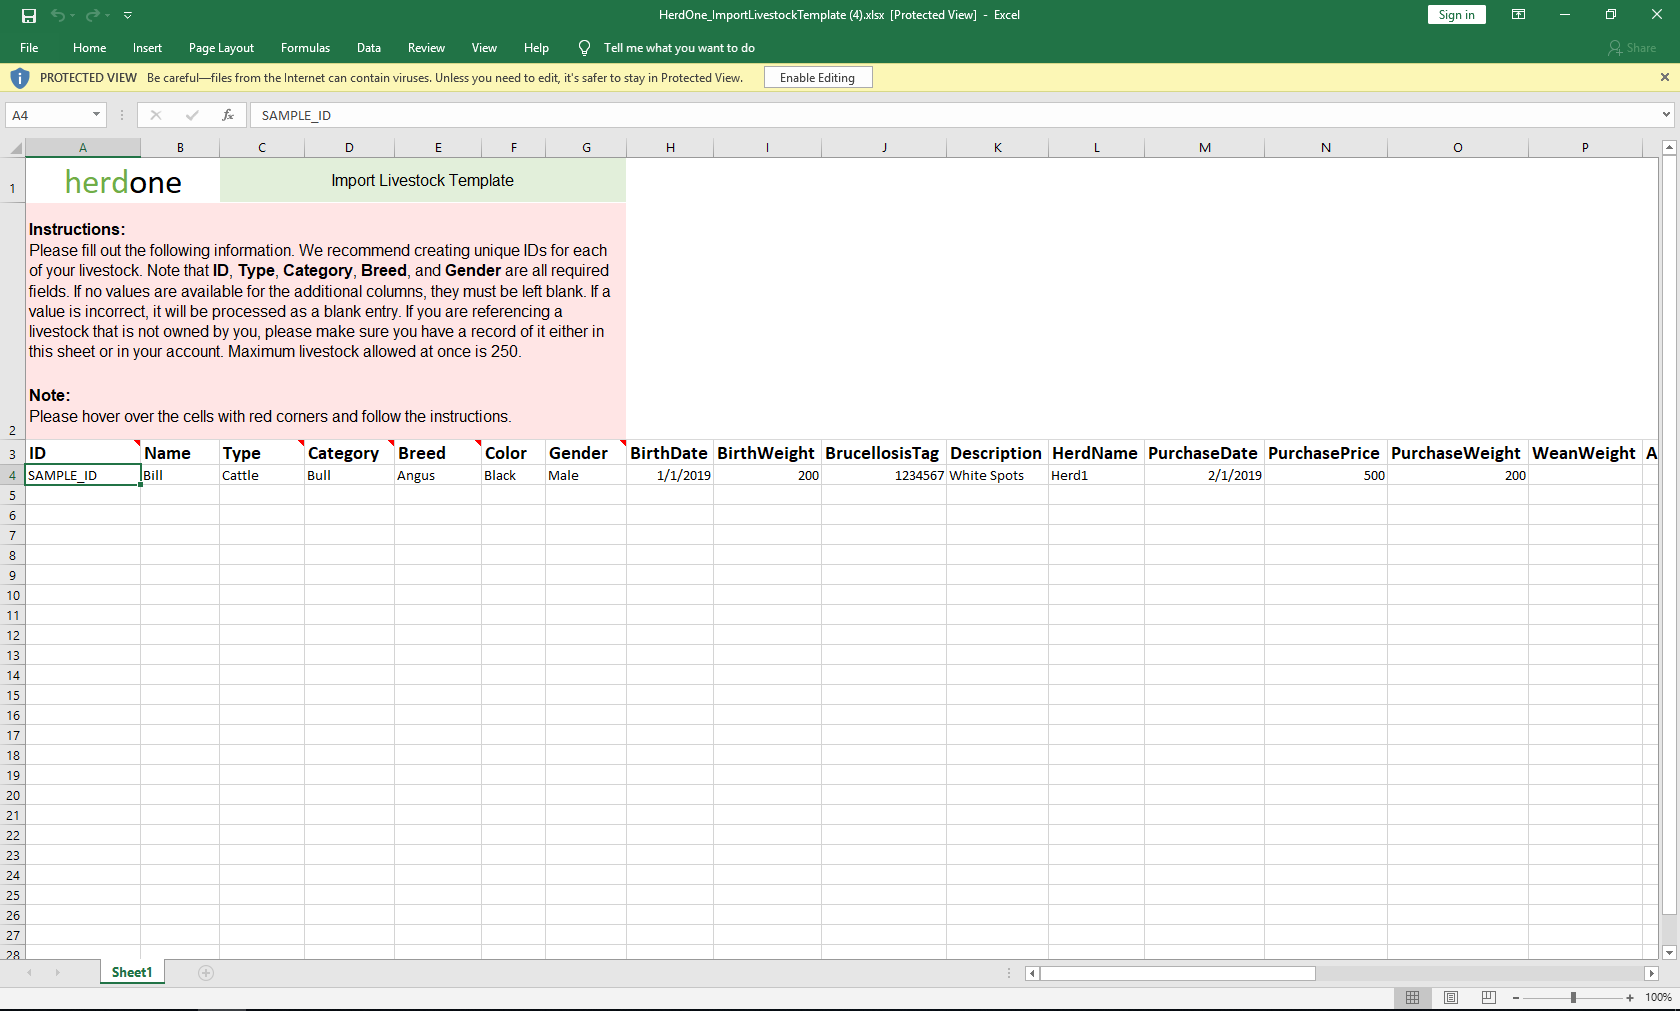The image size is (1680, 1011).
Task: Click the WeanWeight header cell
Action: (x=1585, y=453)
